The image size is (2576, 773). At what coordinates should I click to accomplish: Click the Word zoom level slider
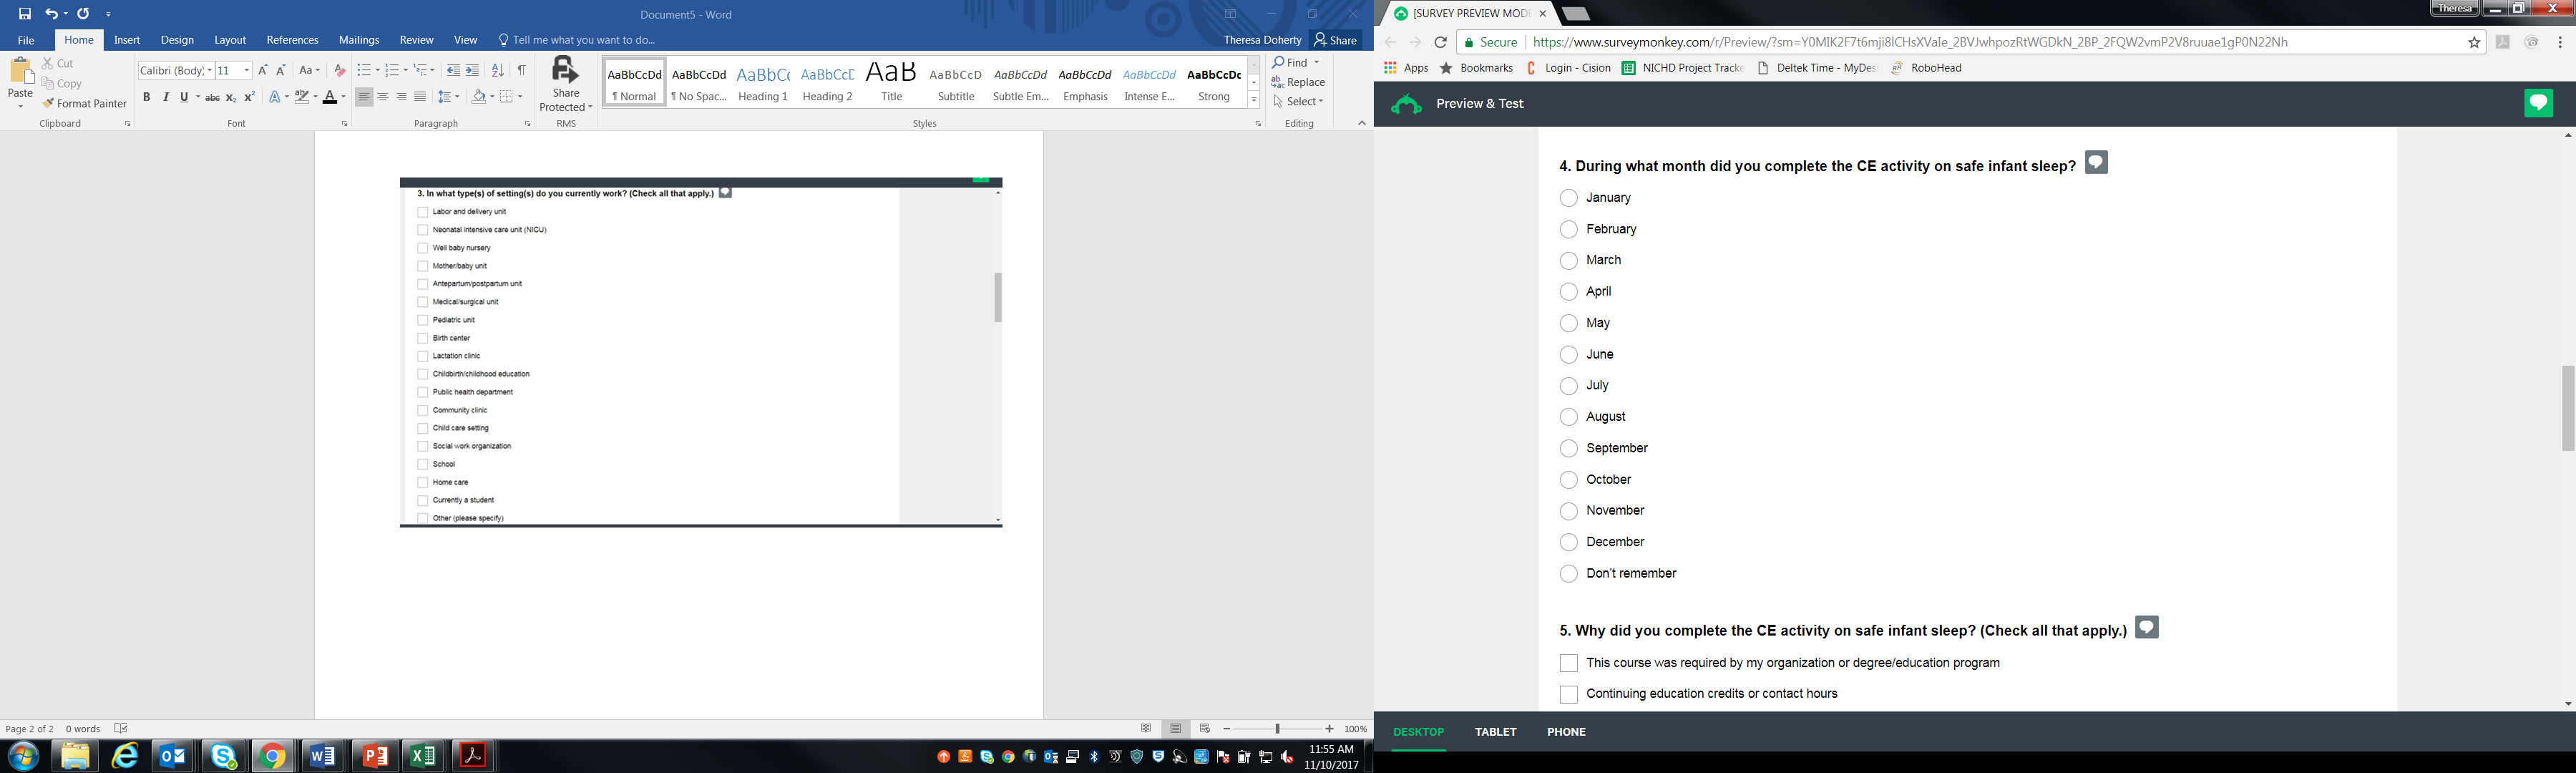(x=1277, y=729)
